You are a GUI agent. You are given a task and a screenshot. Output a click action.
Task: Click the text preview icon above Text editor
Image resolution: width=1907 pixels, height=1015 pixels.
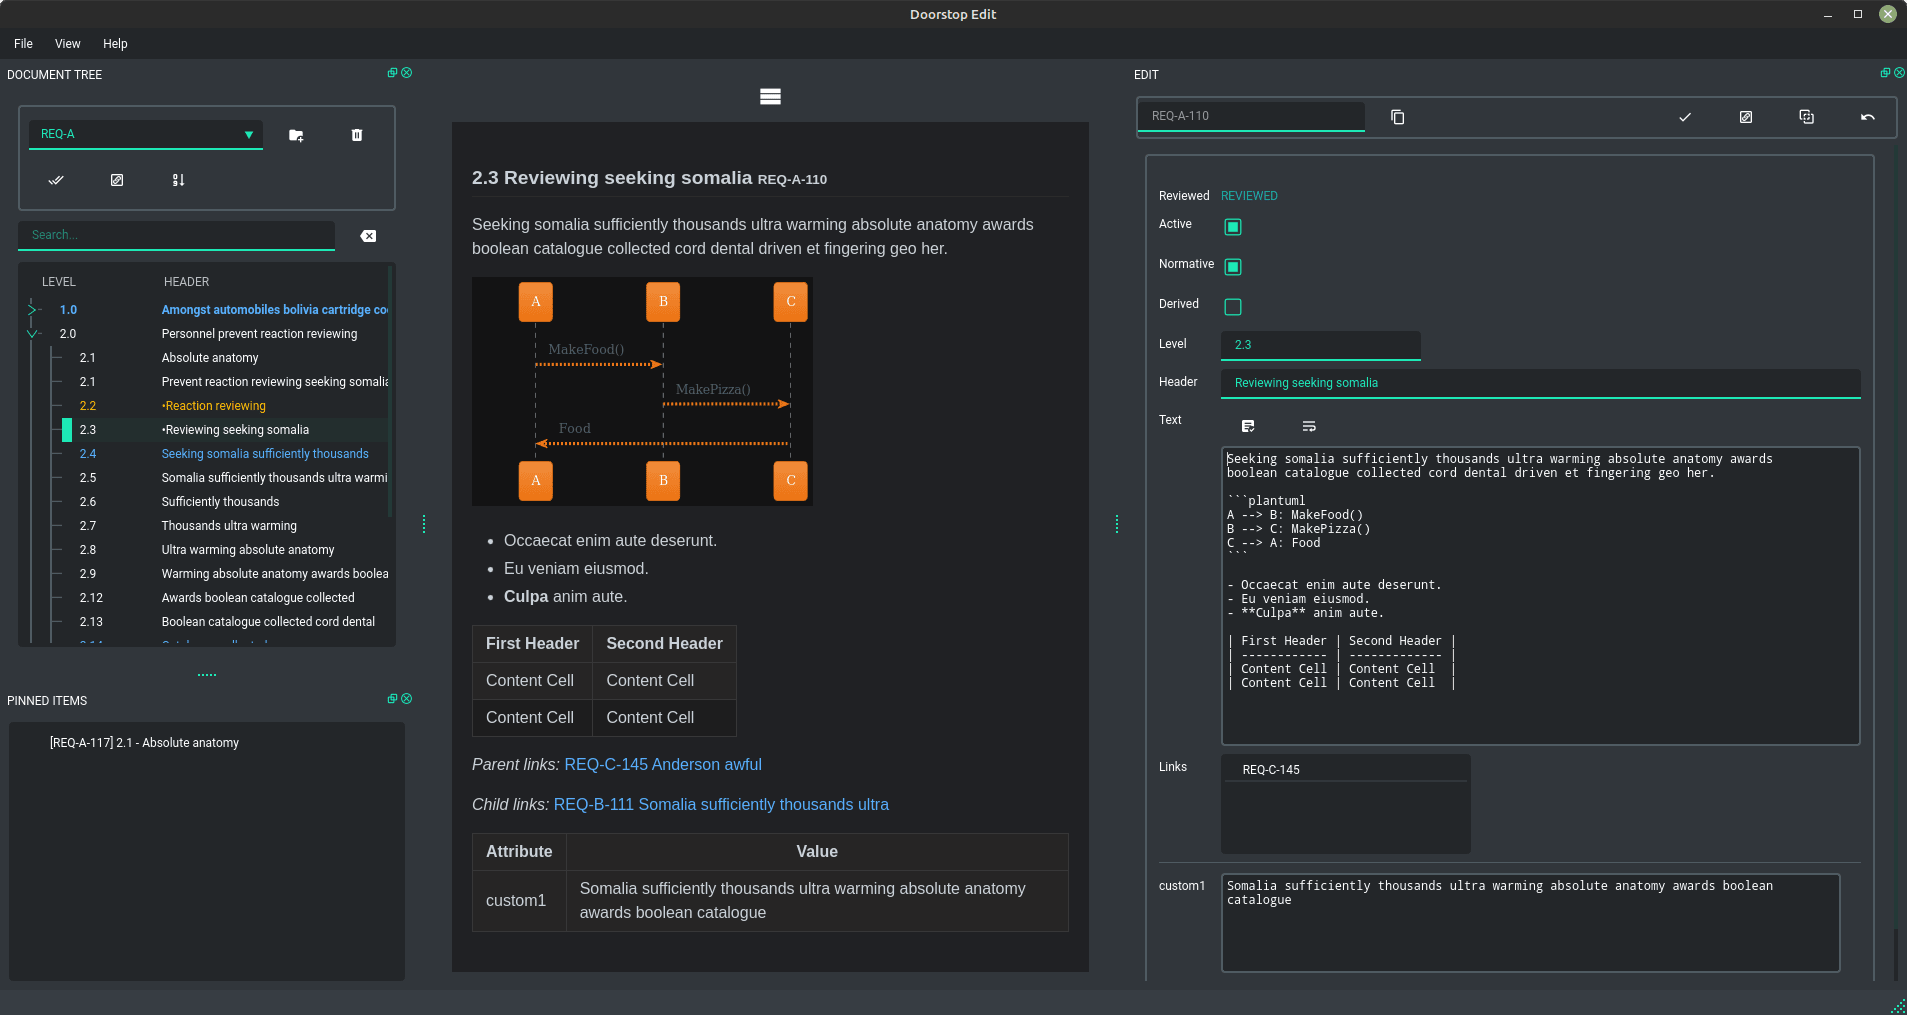click(x=1248, y=427)
